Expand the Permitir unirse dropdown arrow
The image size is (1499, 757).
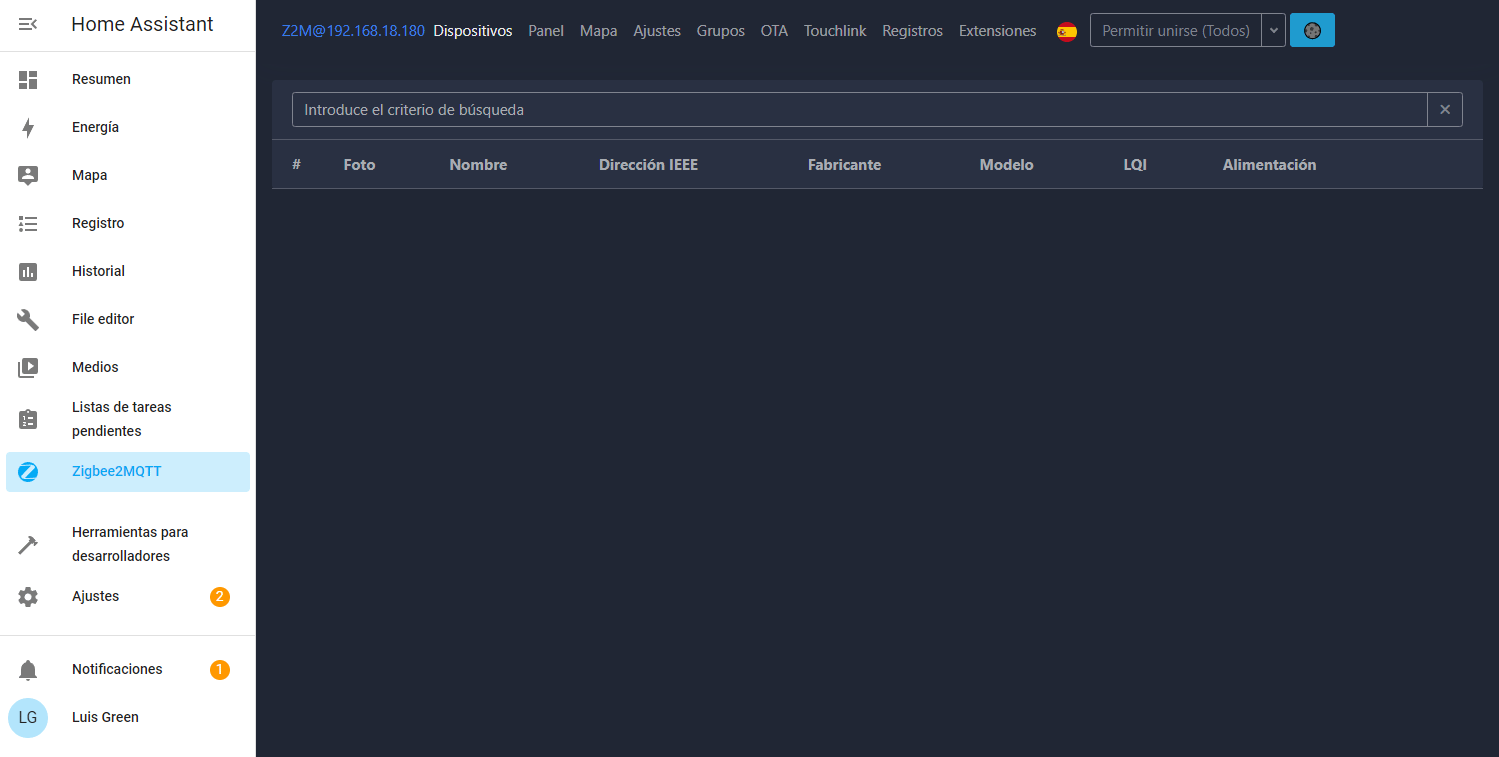(x=1273, y=31)
